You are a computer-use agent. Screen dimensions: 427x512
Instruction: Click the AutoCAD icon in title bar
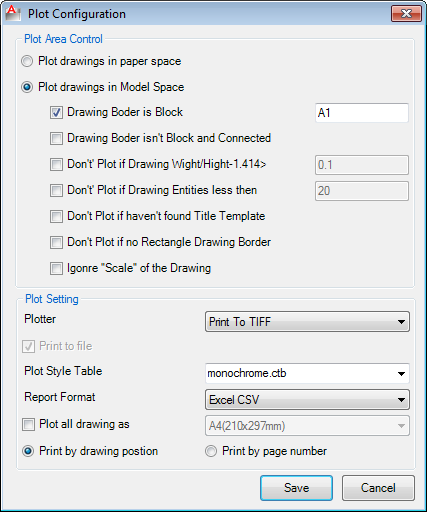point(12,14)
